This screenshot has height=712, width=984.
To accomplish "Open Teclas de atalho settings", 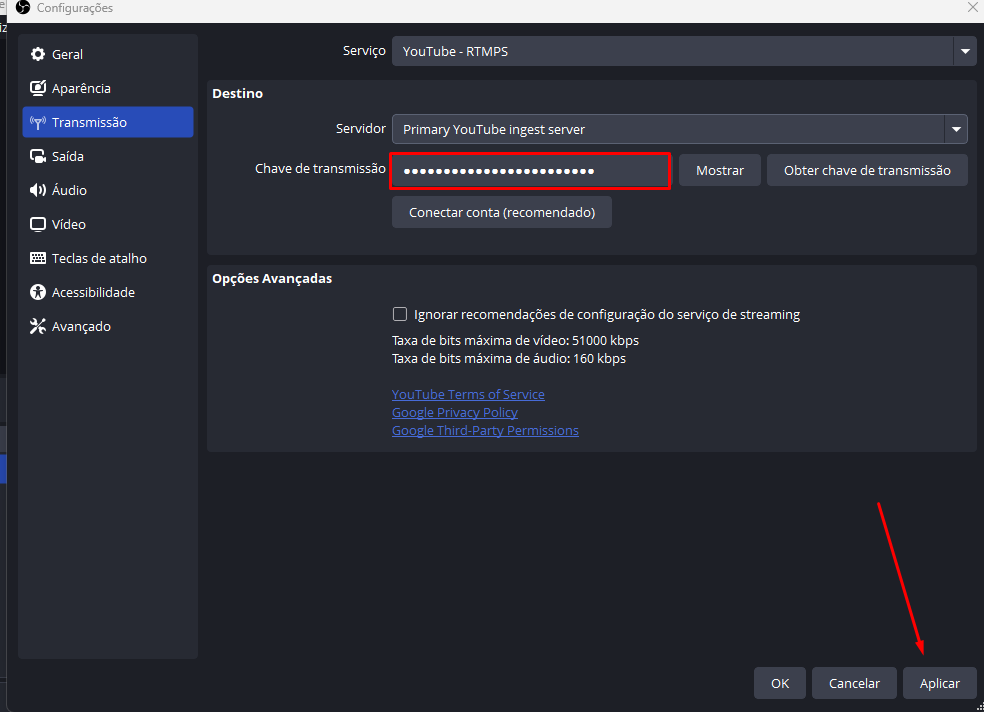I will 108,258.
